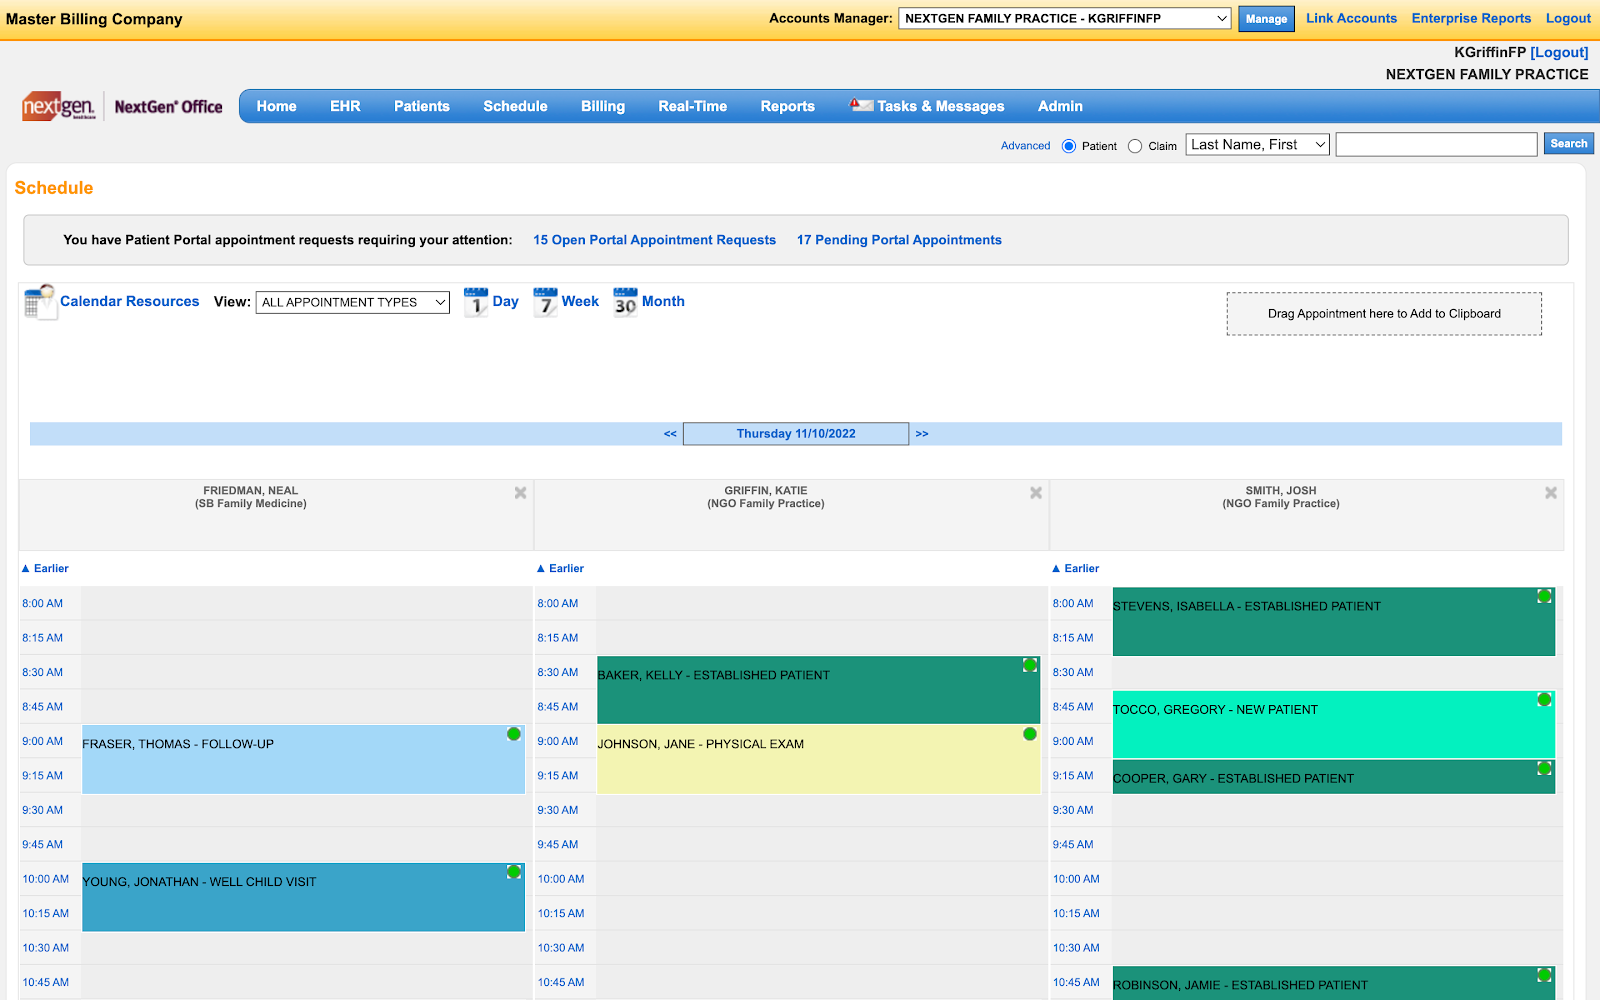
Task: Click the patient search text field
Action: coord(1436,145)
